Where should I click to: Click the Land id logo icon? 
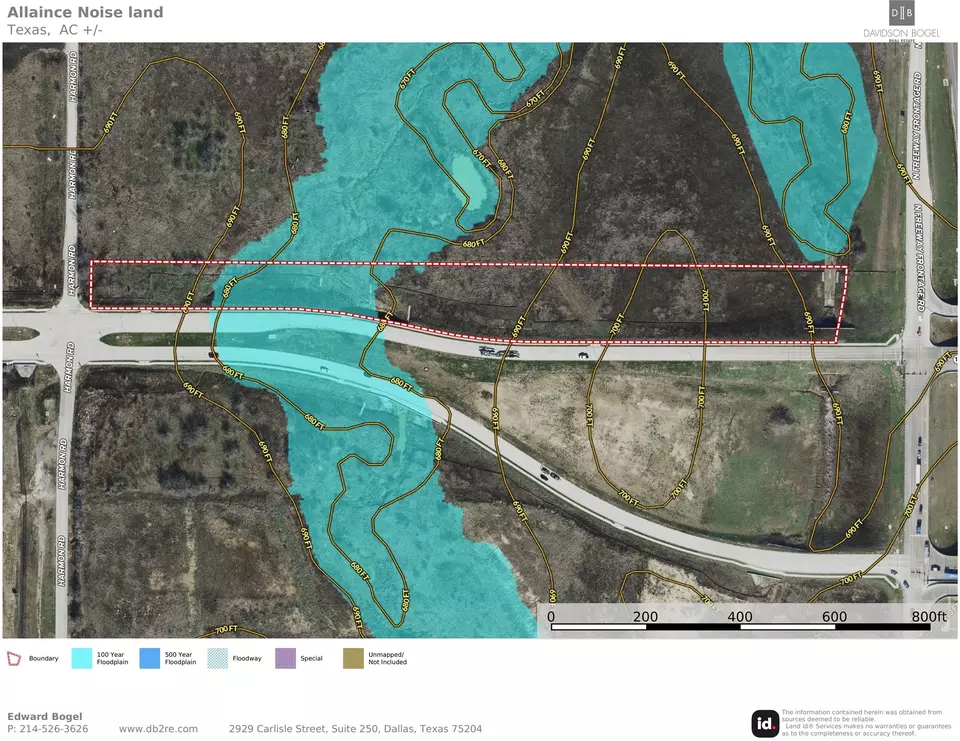coord(765,723)
